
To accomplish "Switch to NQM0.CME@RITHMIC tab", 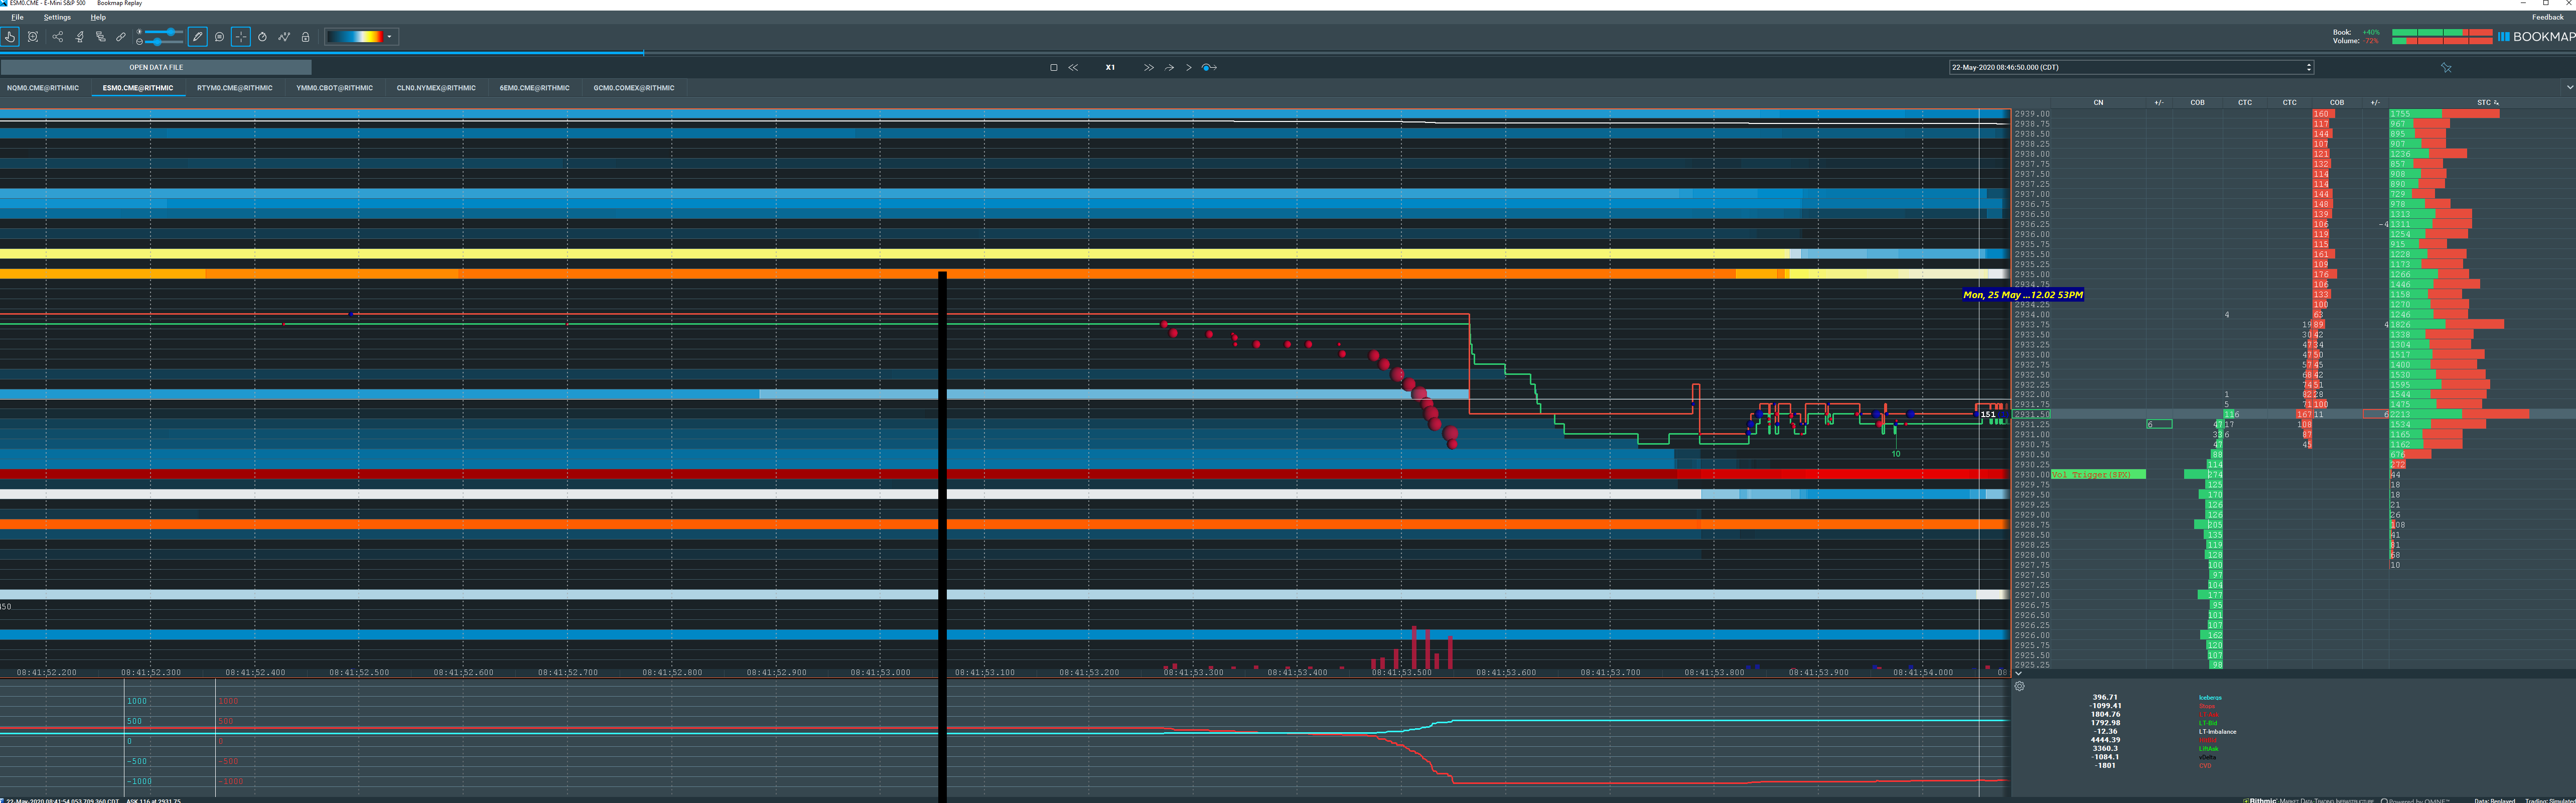I will pos(43,88).
